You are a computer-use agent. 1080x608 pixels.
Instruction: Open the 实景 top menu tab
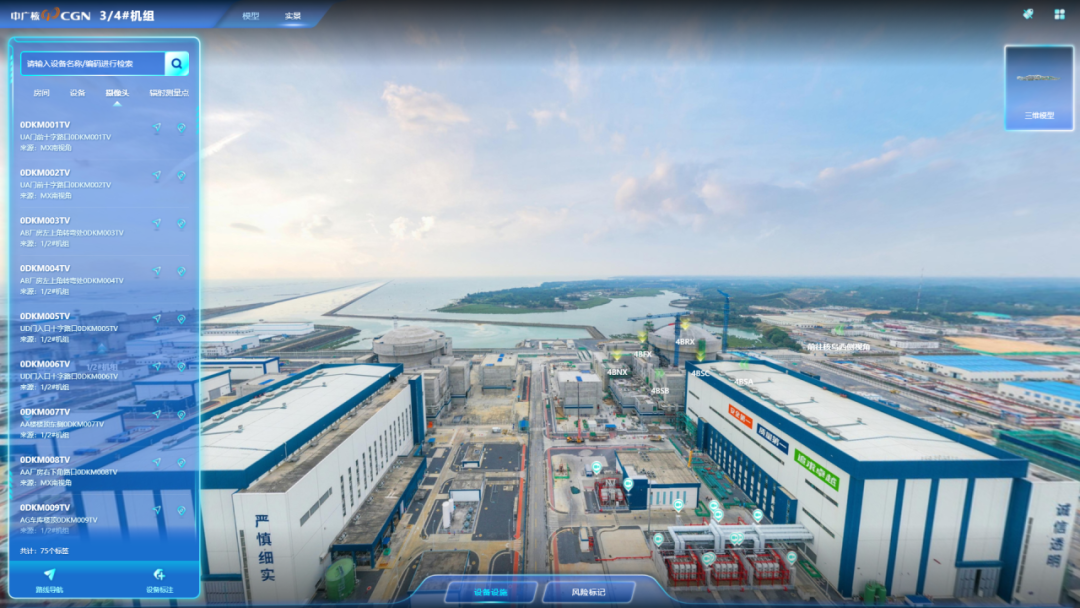click(x=292, y=16)
